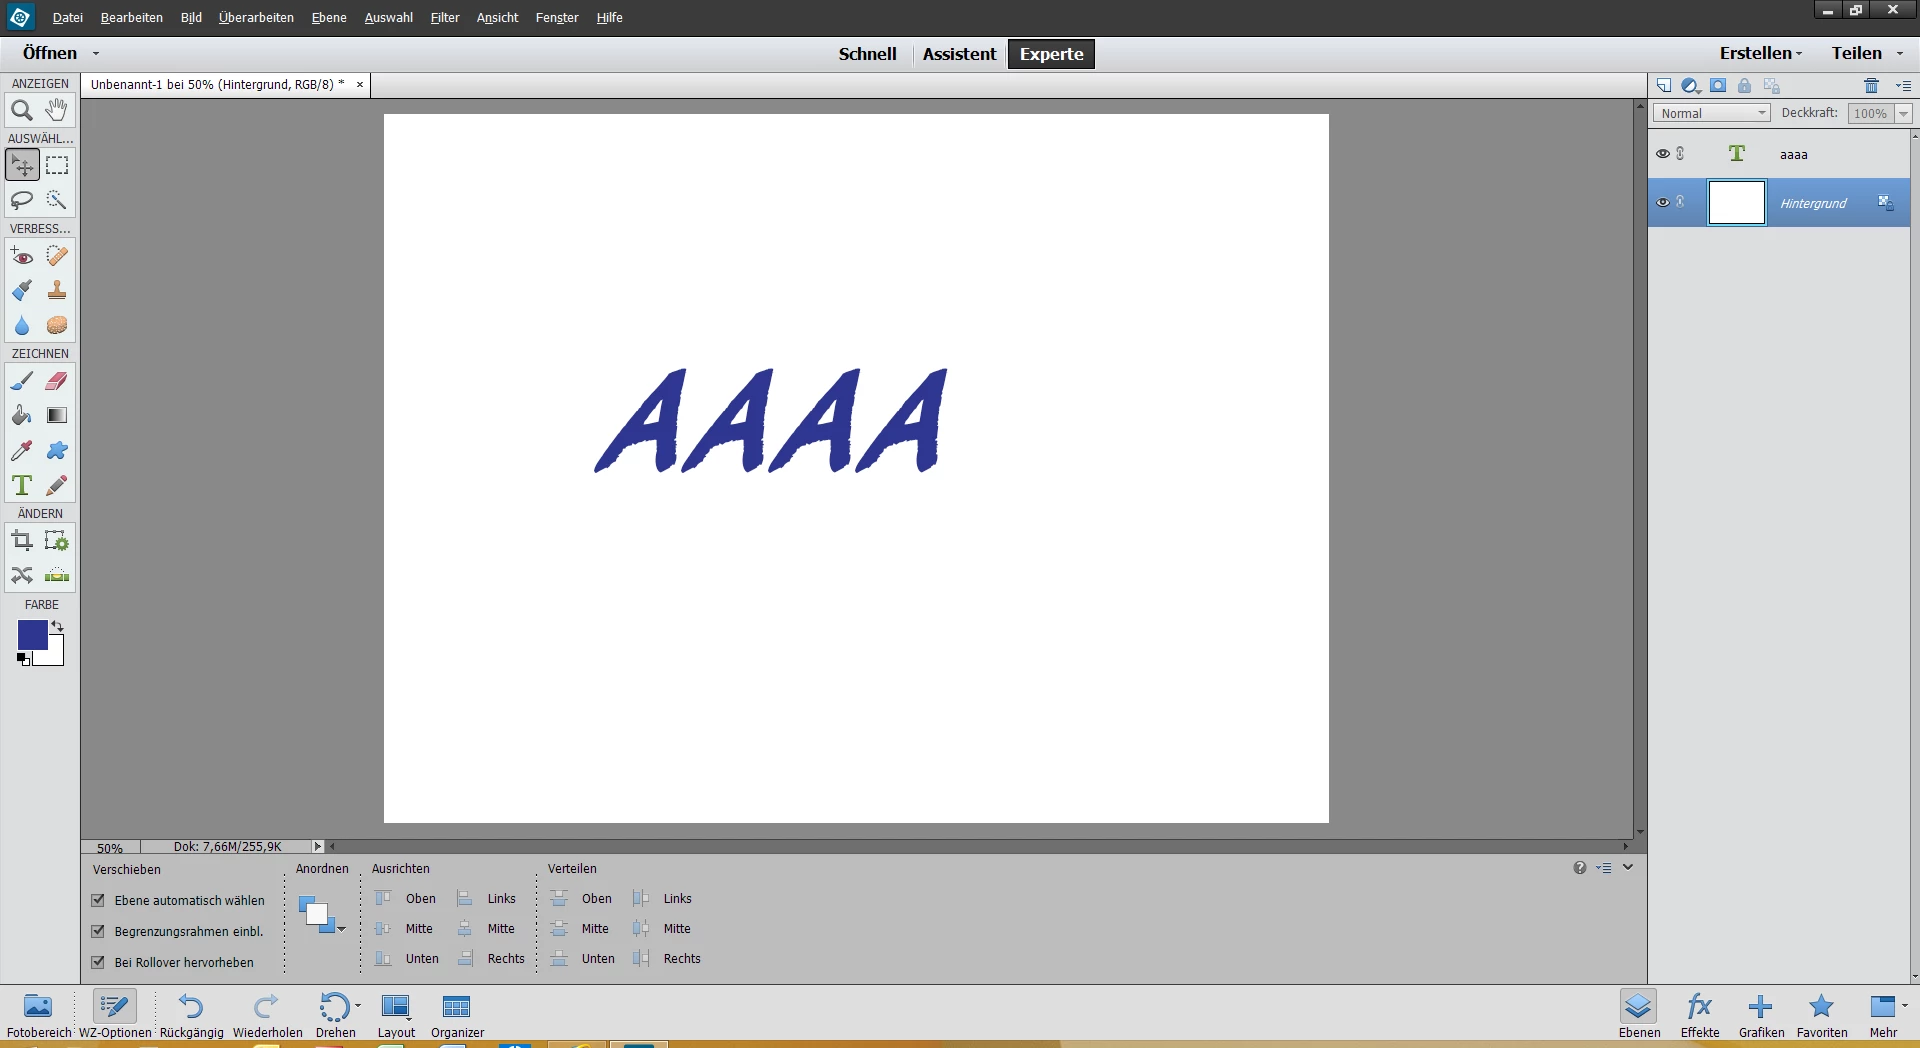Select the Hand tool
1920x1048 pixels.
(x=57, y=110)
